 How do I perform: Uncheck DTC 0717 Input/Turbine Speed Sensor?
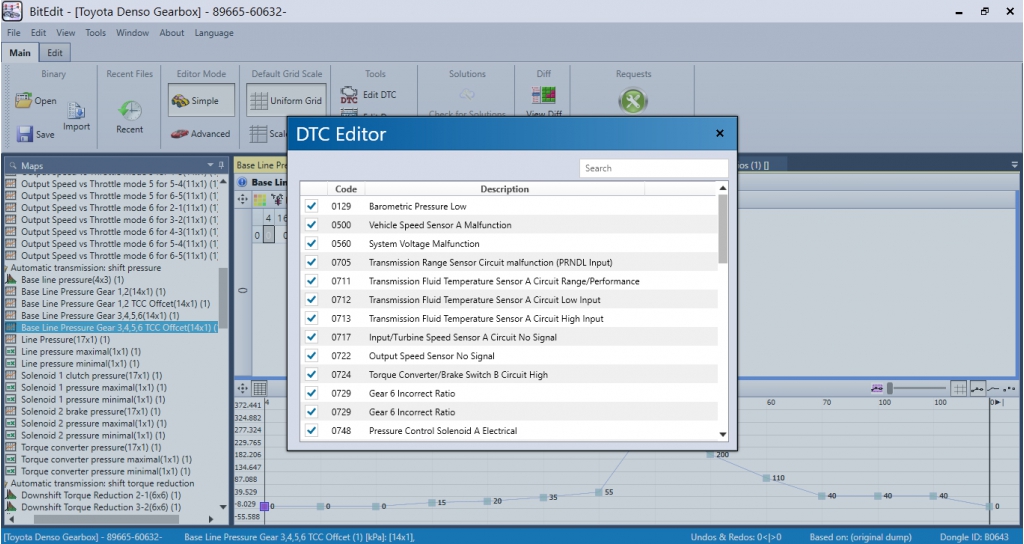point(312,337)
